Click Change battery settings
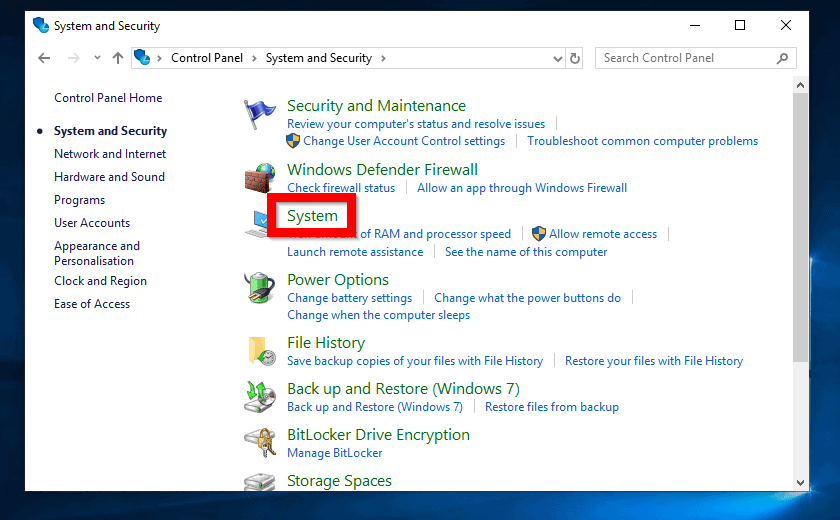The width and height of the screenshot is (840, 520). click(350, 298)
